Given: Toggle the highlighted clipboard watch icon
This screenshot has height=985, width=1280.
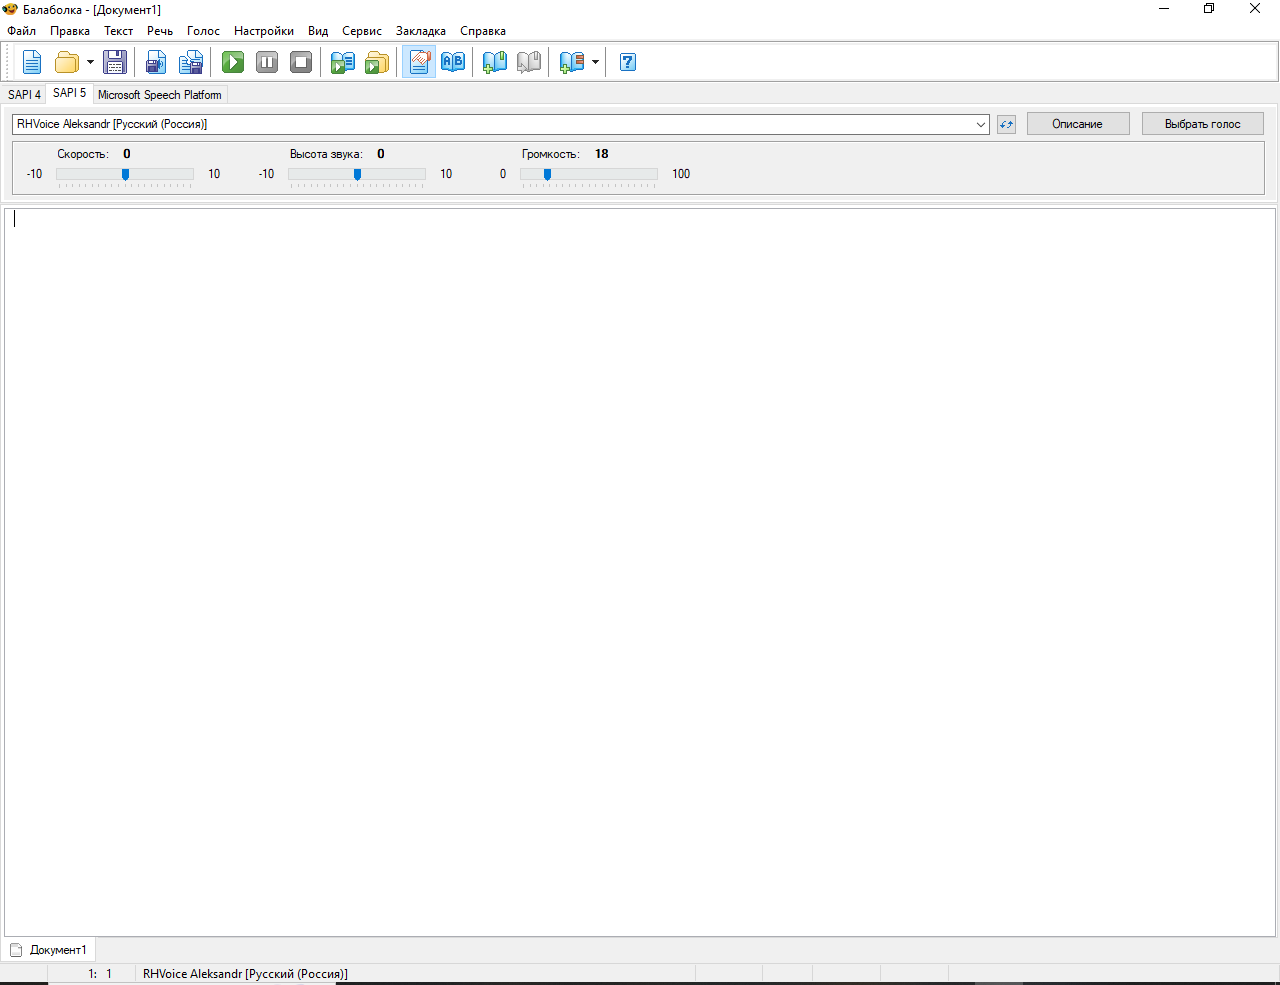Looking at the screenshot, I should point(420,62).
